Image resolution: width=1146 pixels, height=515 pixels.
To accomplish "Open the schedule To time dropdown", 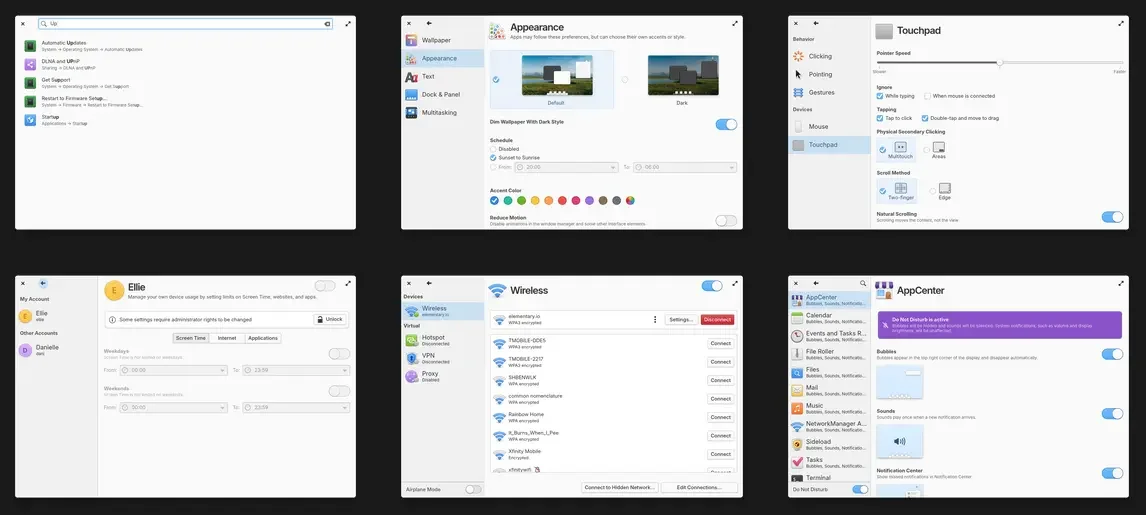I will (x=685, y=167).
